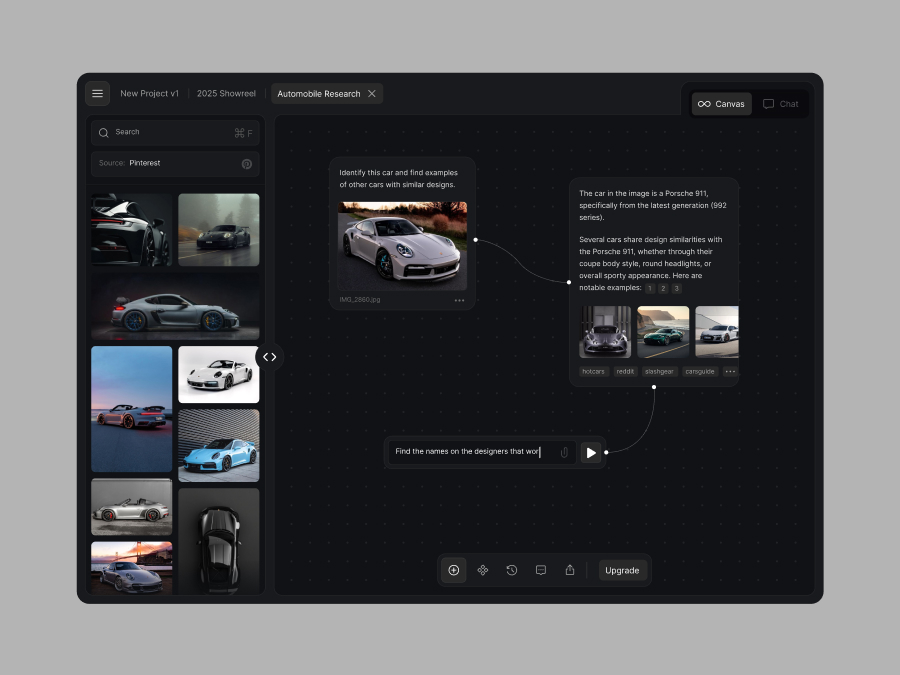Open citation reference 3

(x=676, y=288)
